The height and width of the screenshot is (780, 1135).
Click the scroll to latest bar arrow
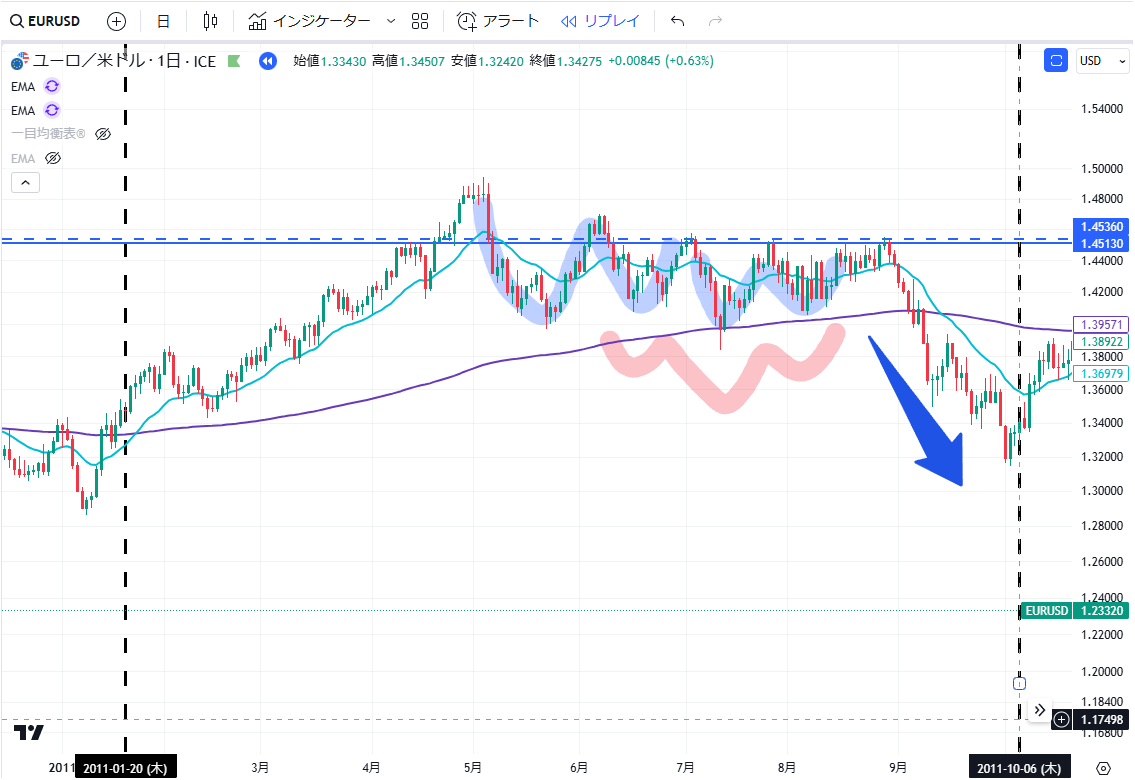[x=1040, y=710]
